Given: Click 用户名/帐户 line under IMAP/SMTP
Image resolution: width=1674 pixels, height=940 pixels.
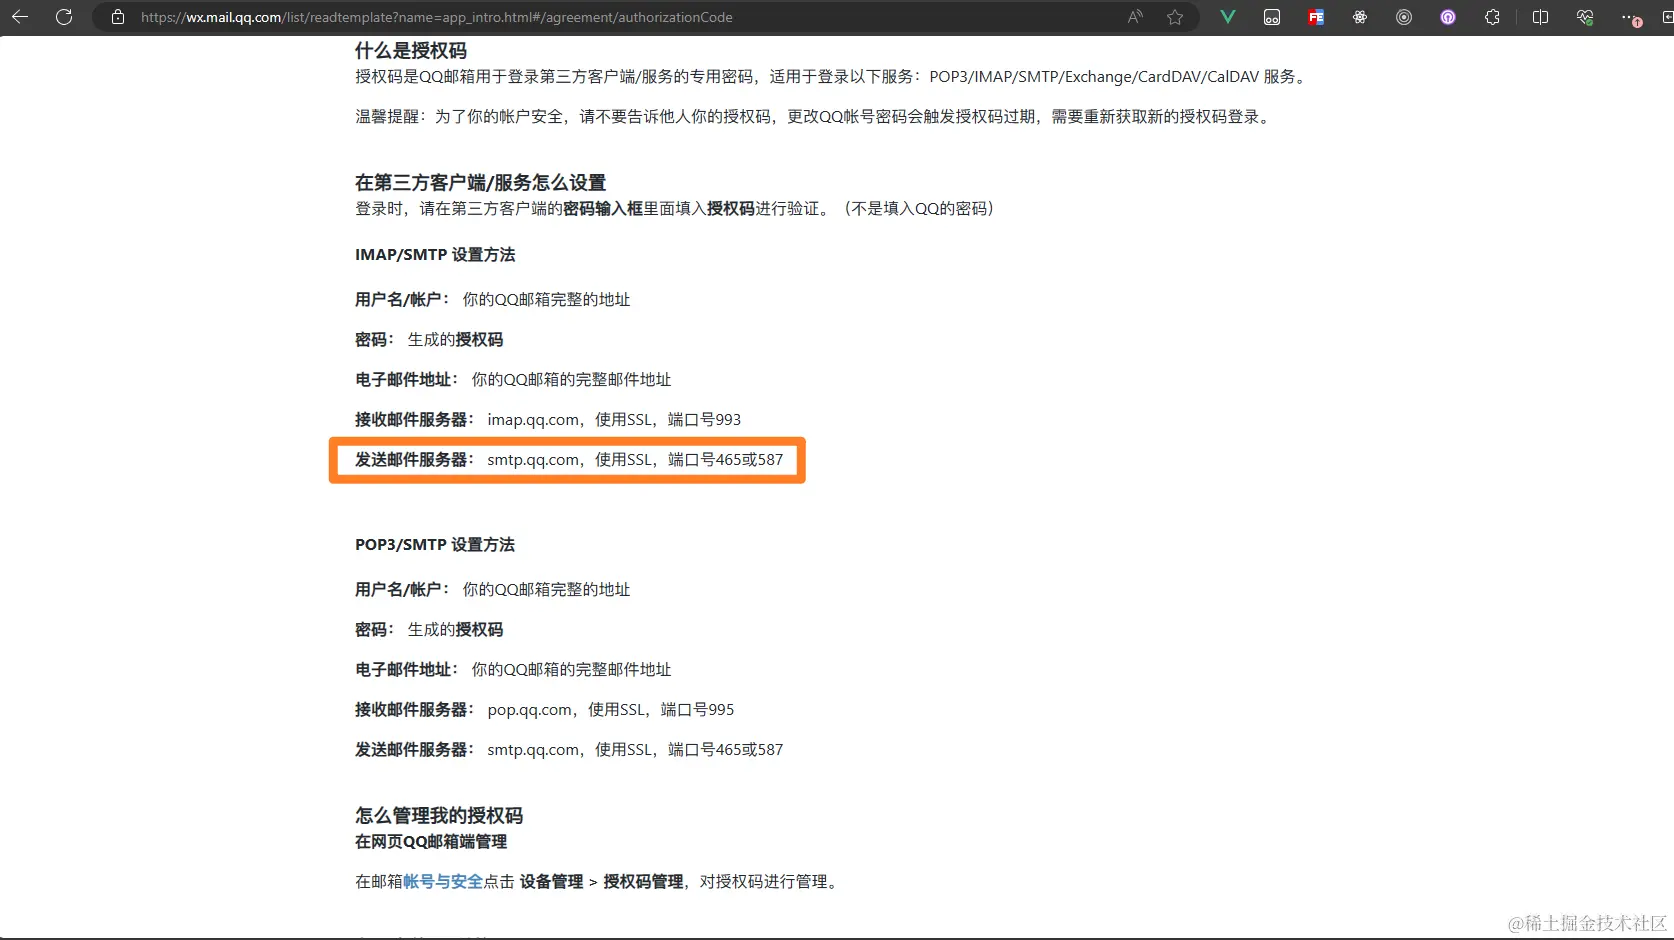Looking at the screenshot, I should 493,299.
